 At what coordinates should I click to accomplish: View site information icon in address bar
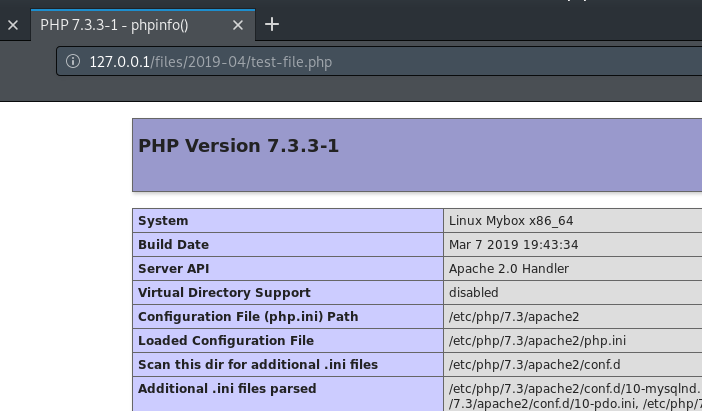pos(73,61)
